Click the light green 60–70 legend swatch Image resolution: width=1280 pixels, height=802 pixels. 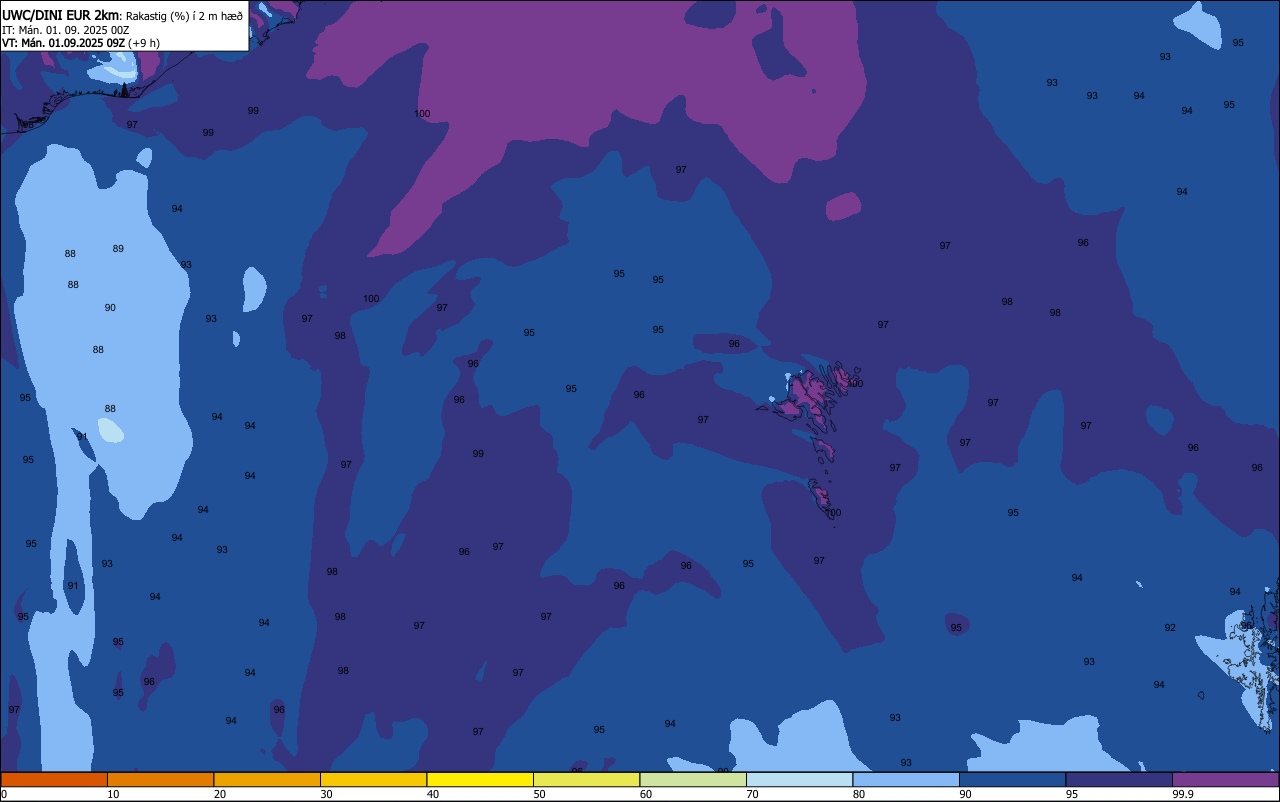(x=693, y=779)
